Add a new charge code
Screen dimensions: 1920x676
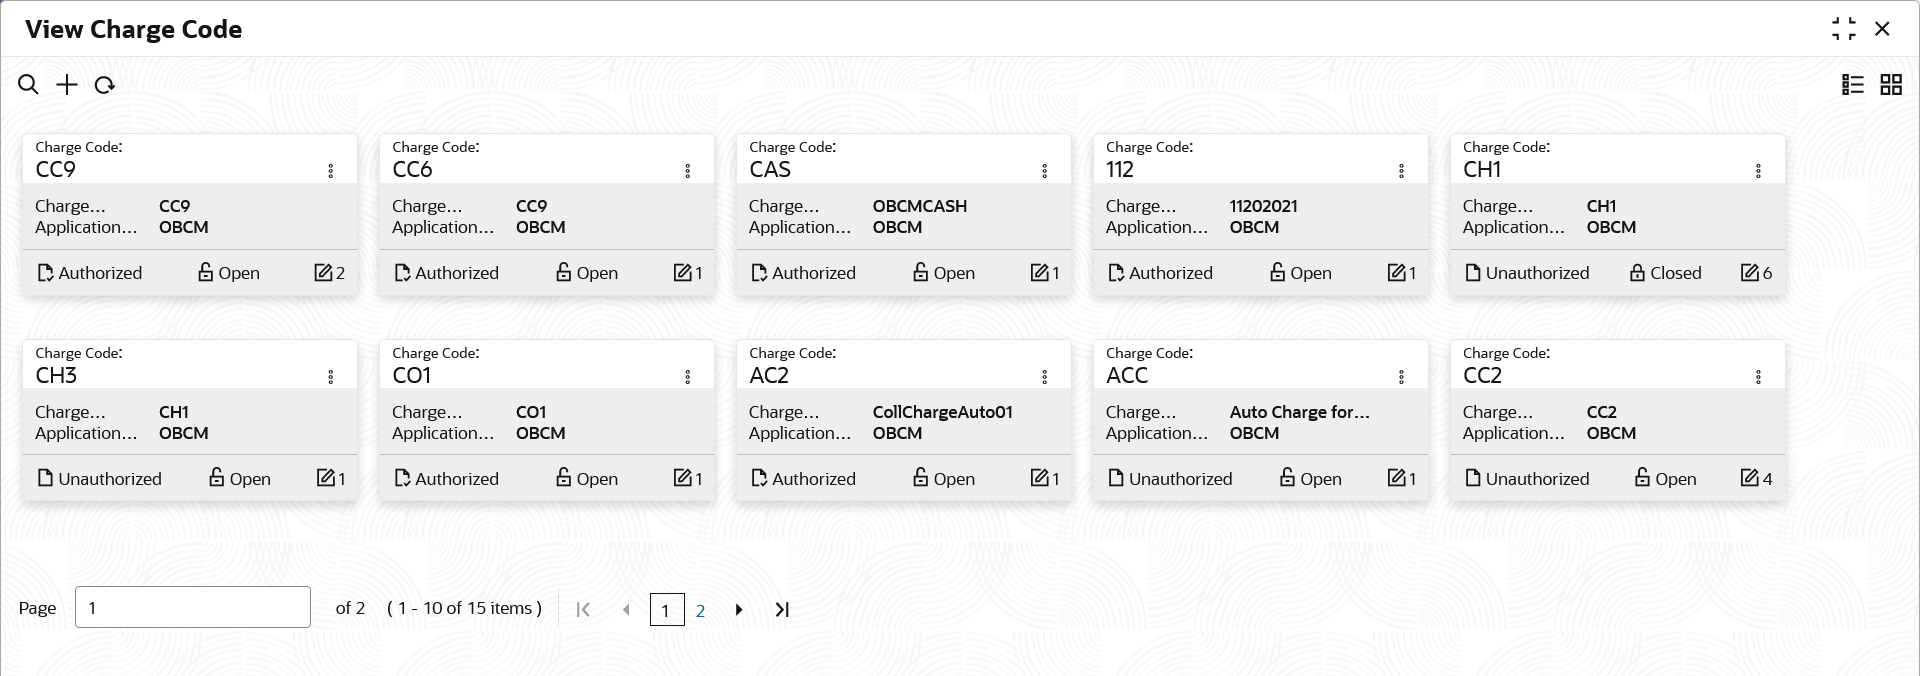click(x=66, y=85)
